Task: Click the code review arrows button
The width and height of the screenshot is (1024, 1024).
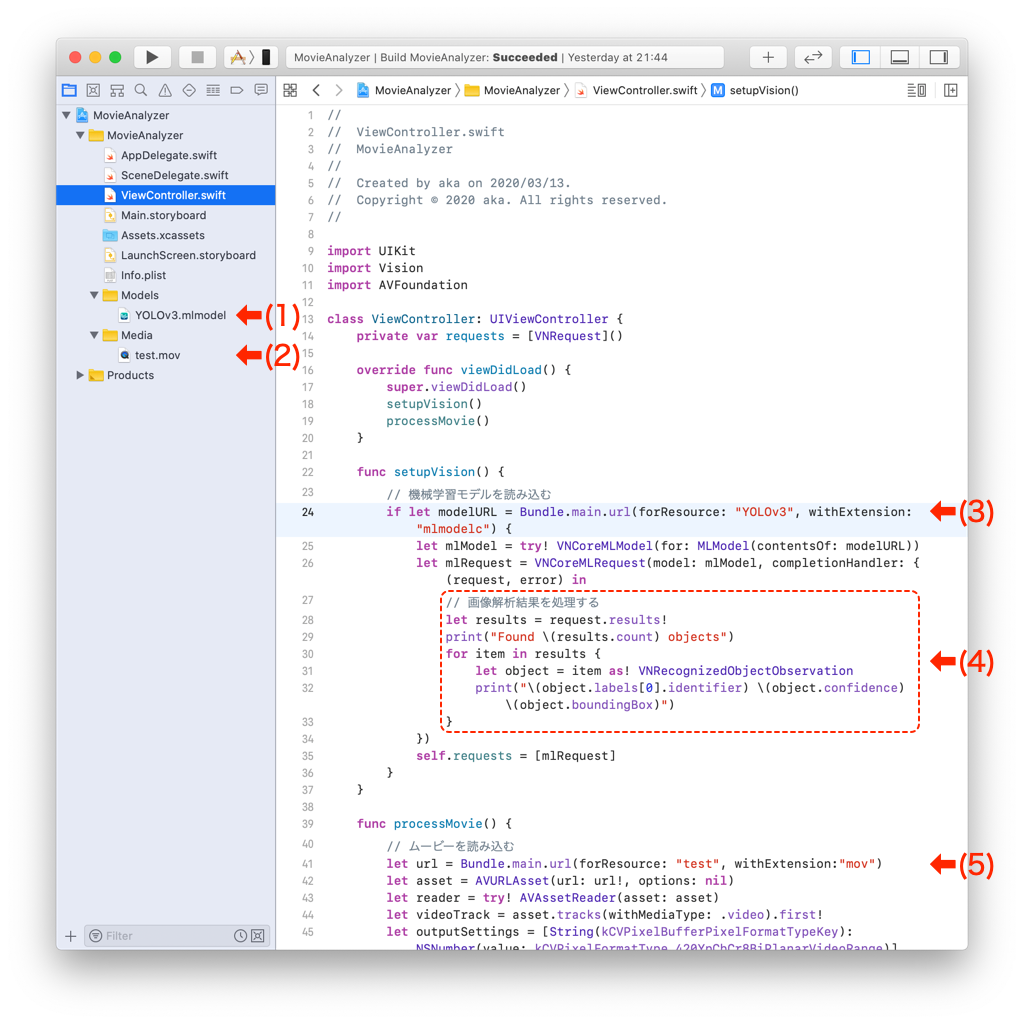Action: click(x=813, y=58)
